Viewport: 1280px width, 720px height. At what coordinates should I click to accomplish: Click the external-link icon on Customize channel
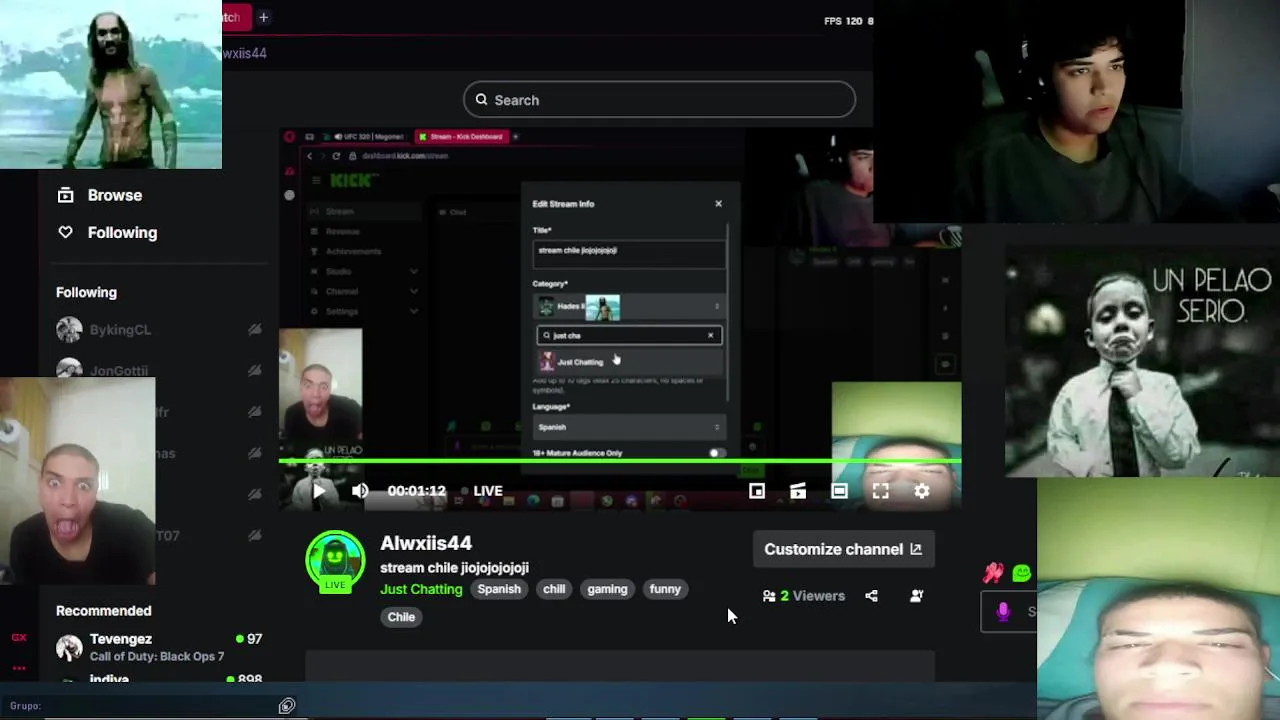point(915,549)
